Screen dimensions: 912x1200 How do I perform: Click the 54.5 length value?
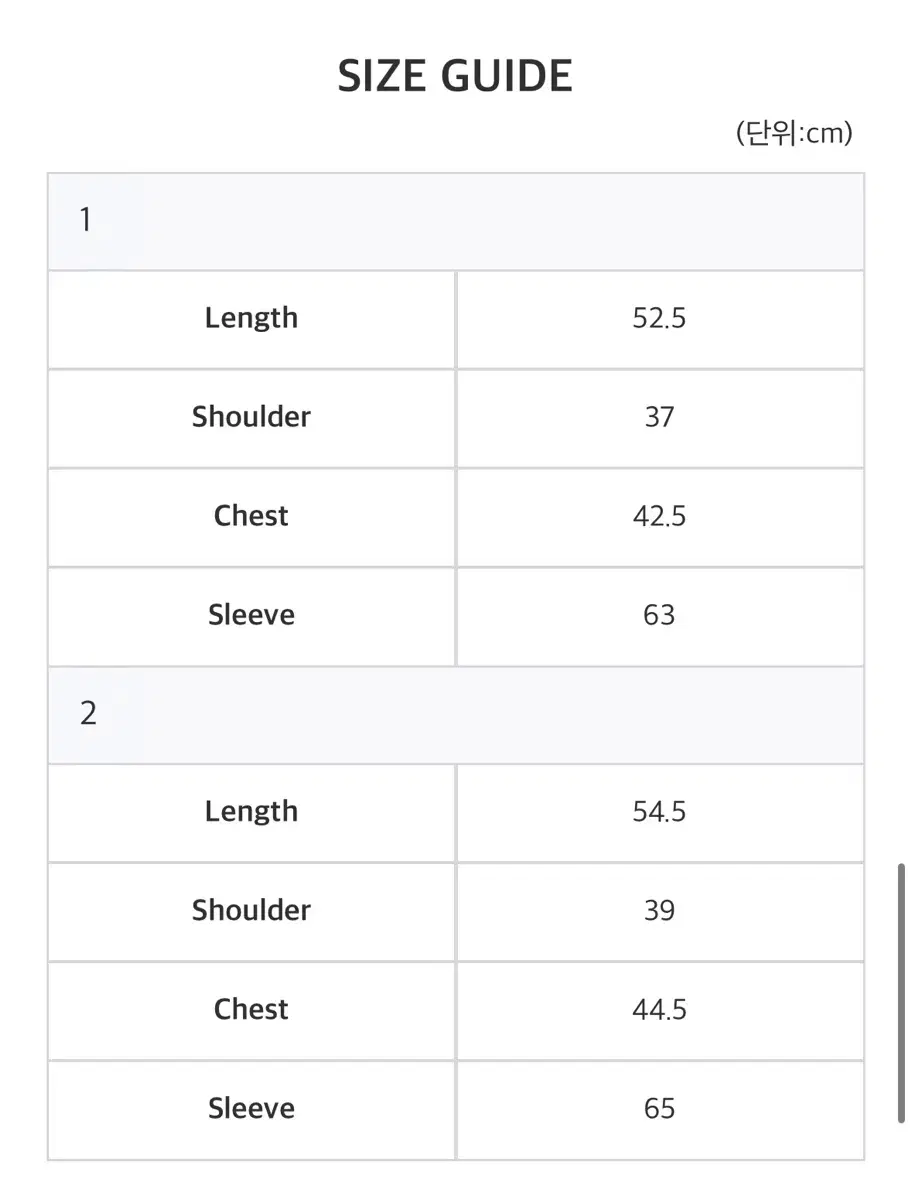[x=660, y=812]
